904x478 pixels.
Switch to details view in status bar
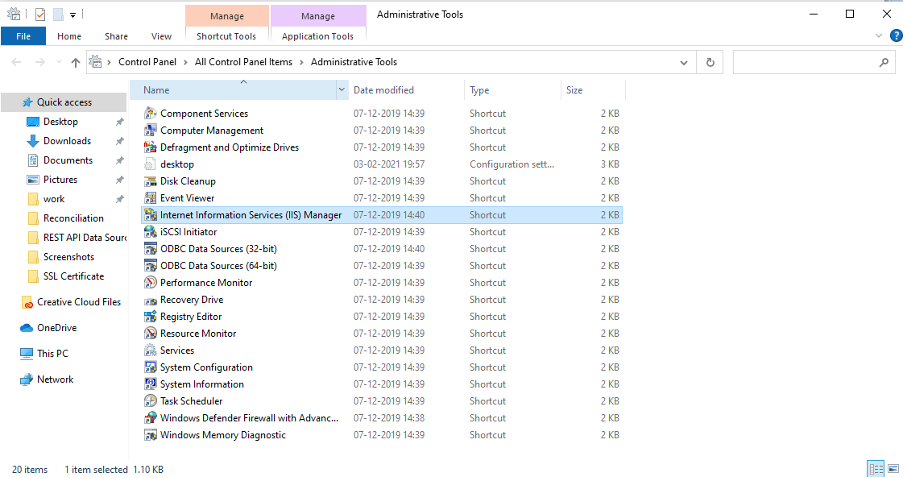(x=875, y=468)
